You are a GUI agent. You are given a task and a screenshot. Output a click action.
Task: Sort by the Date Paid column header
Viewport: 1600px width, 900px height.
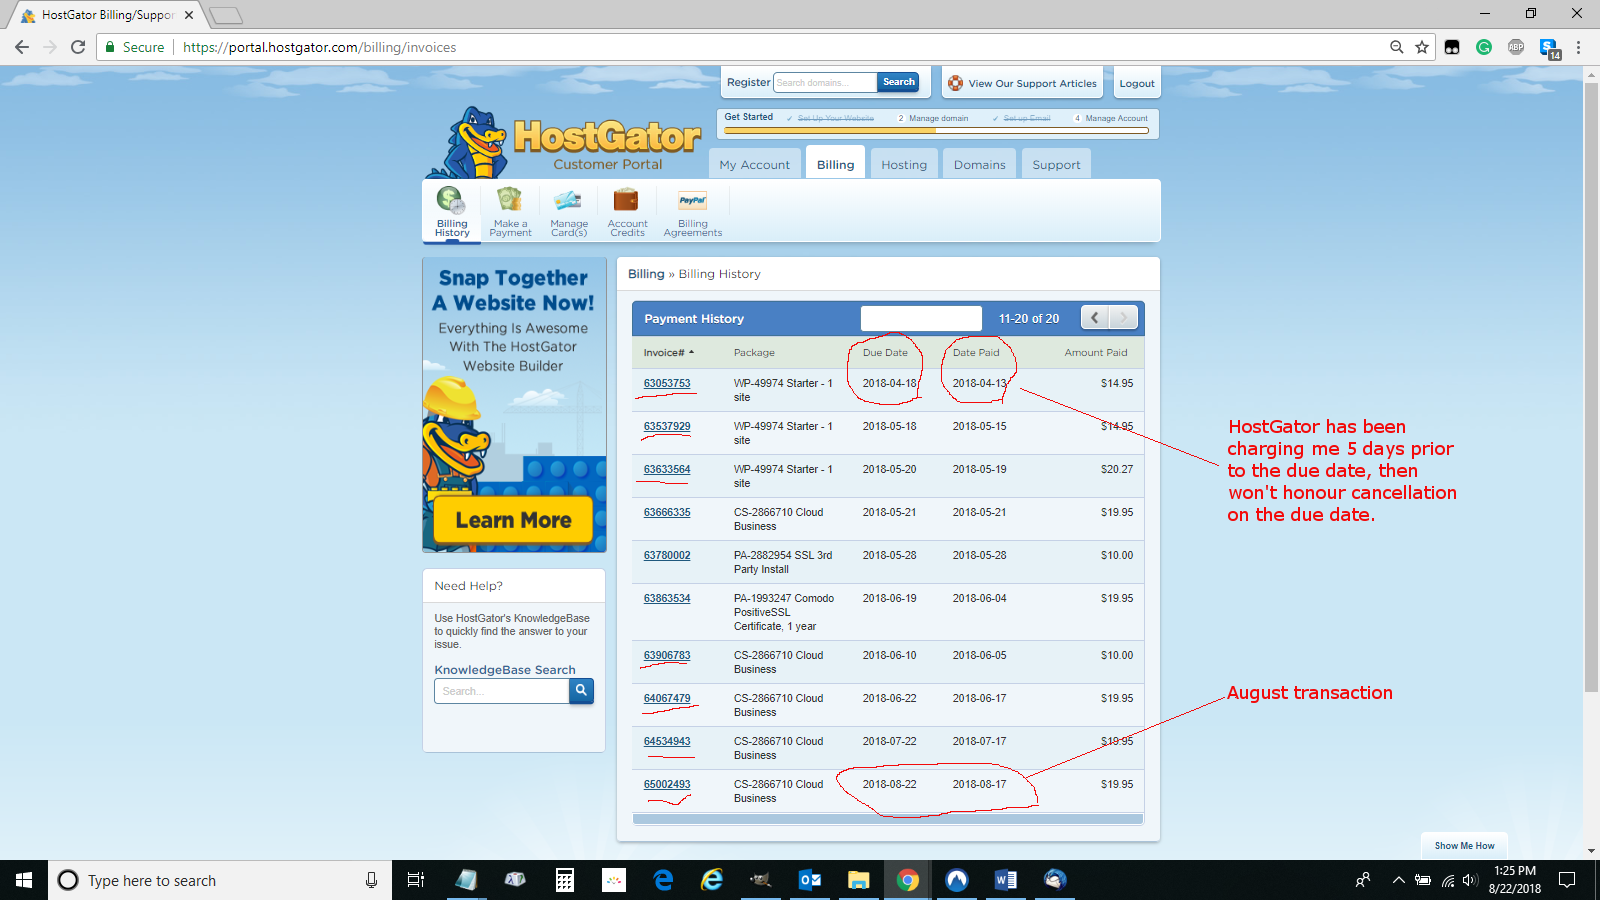coord(976,352)
